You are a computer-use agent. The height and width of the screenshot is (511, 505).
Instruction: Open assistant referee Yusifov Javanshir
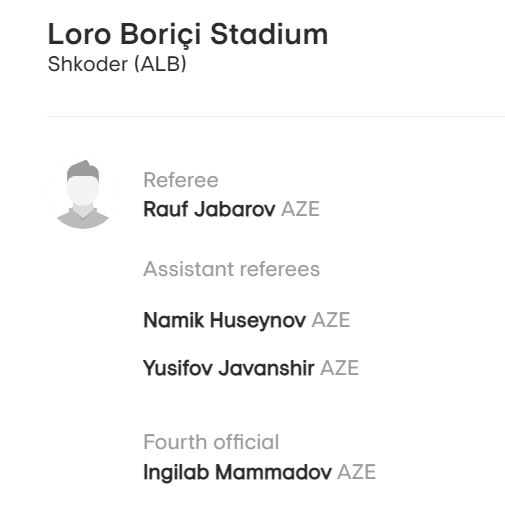click(x=229, y=368)
